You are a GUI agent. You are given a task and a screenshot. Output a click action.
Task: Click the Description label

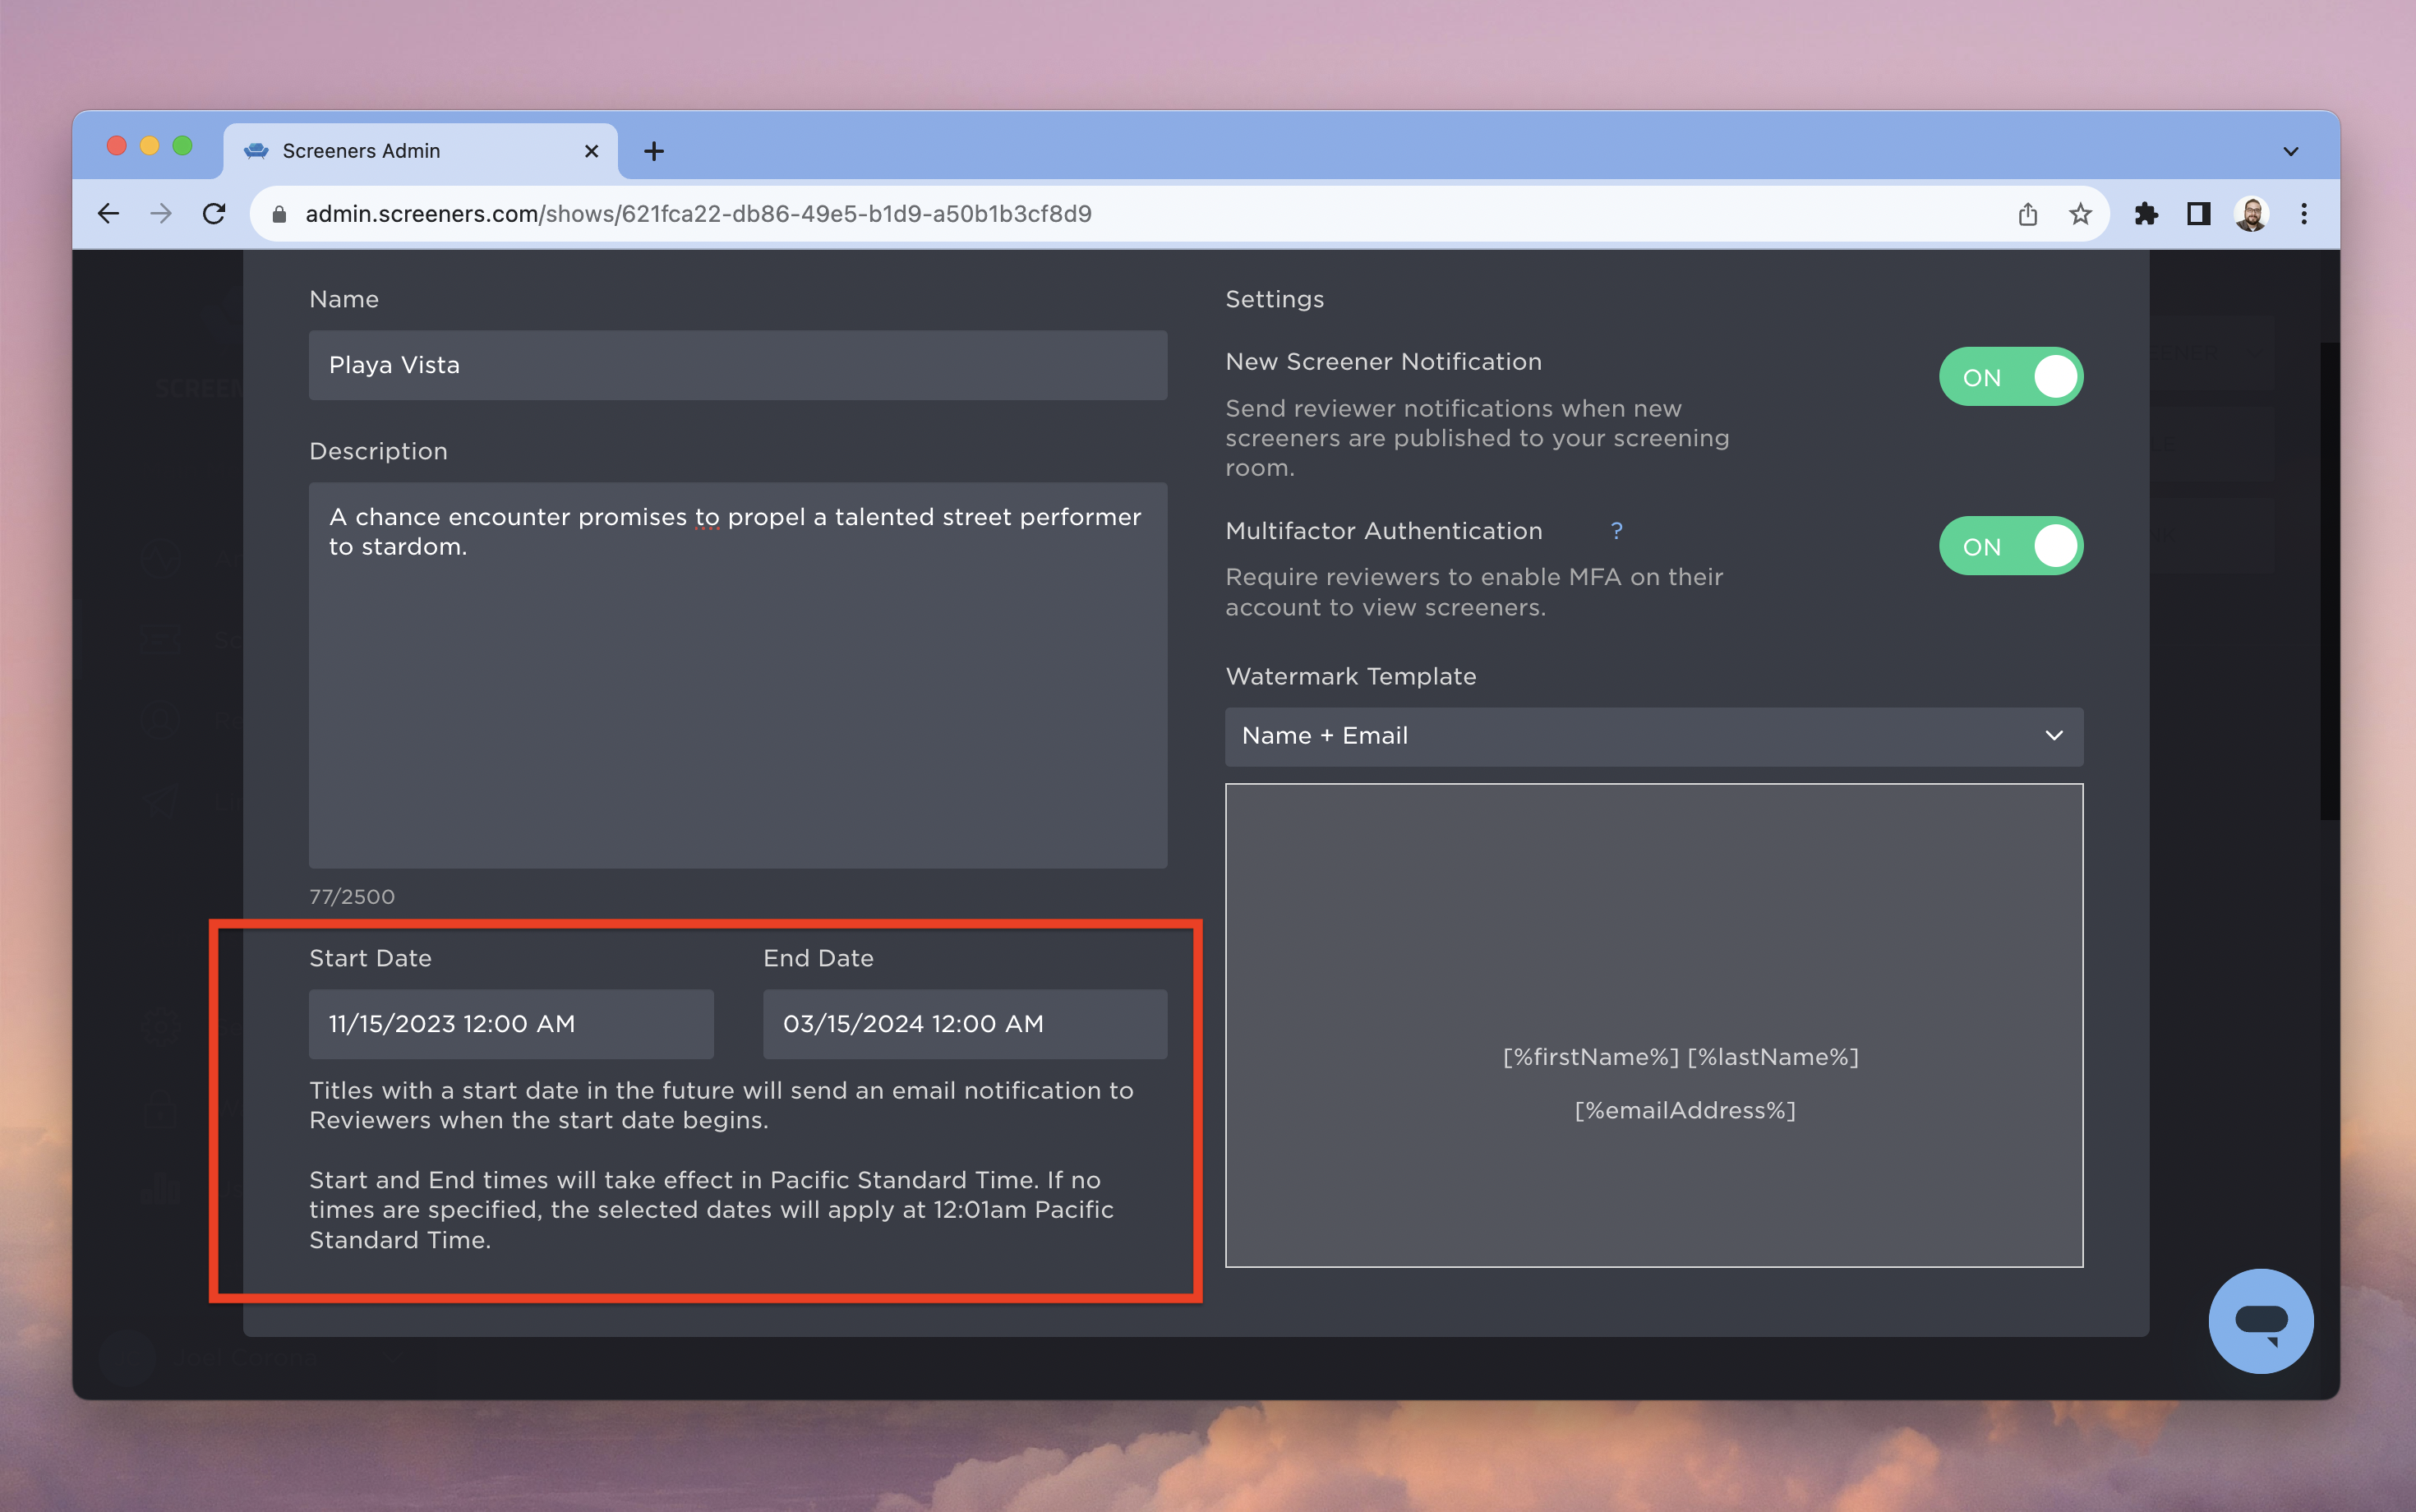click(378, 451)
